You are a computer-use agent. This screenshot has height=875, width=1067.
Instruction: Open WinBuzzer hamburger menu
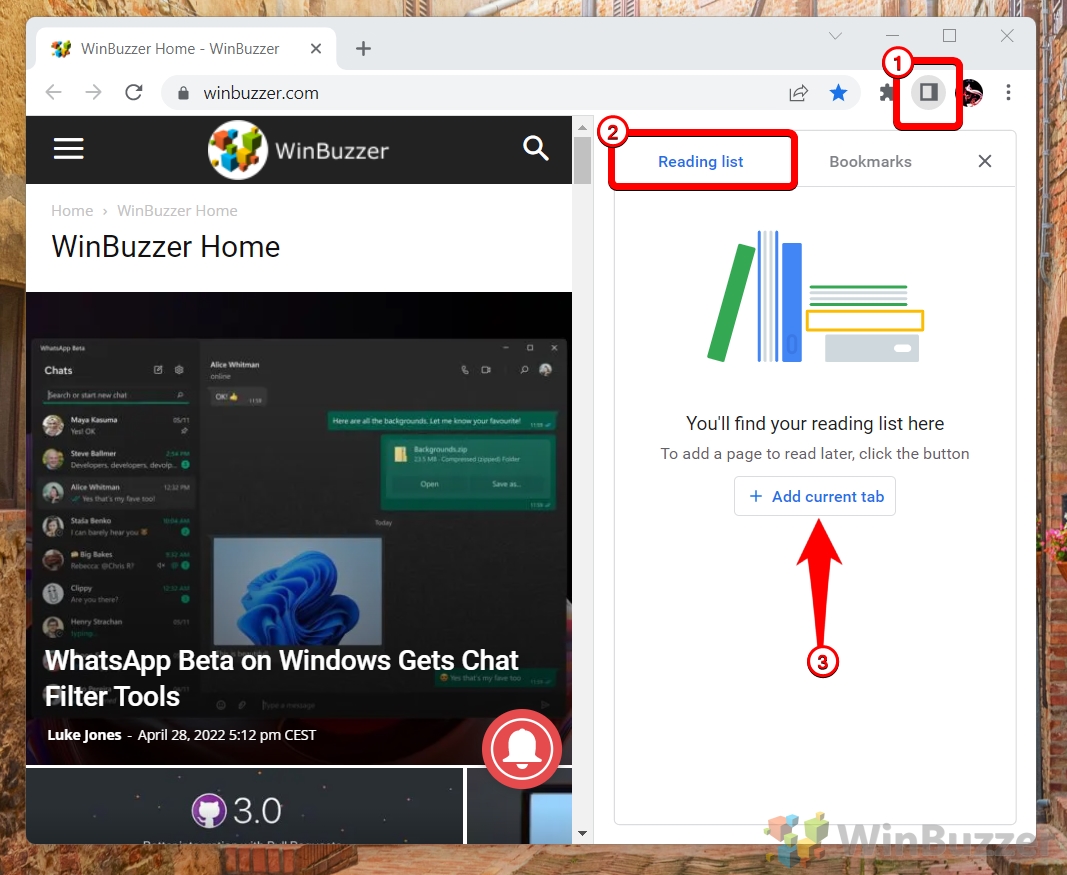pos(69,148)
